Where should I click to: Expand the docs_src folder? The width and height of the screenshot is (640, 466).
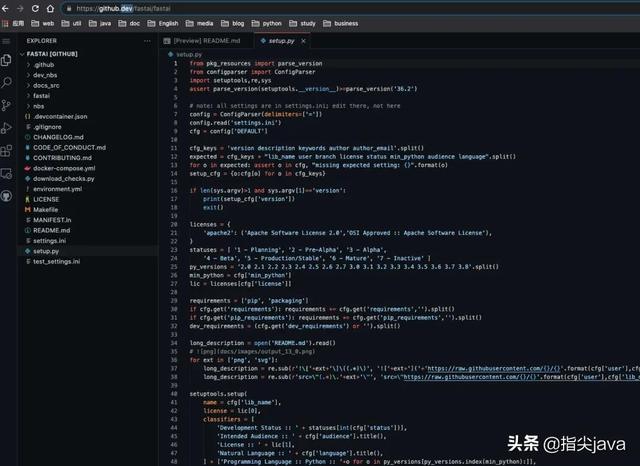click(x=46, y=85)
